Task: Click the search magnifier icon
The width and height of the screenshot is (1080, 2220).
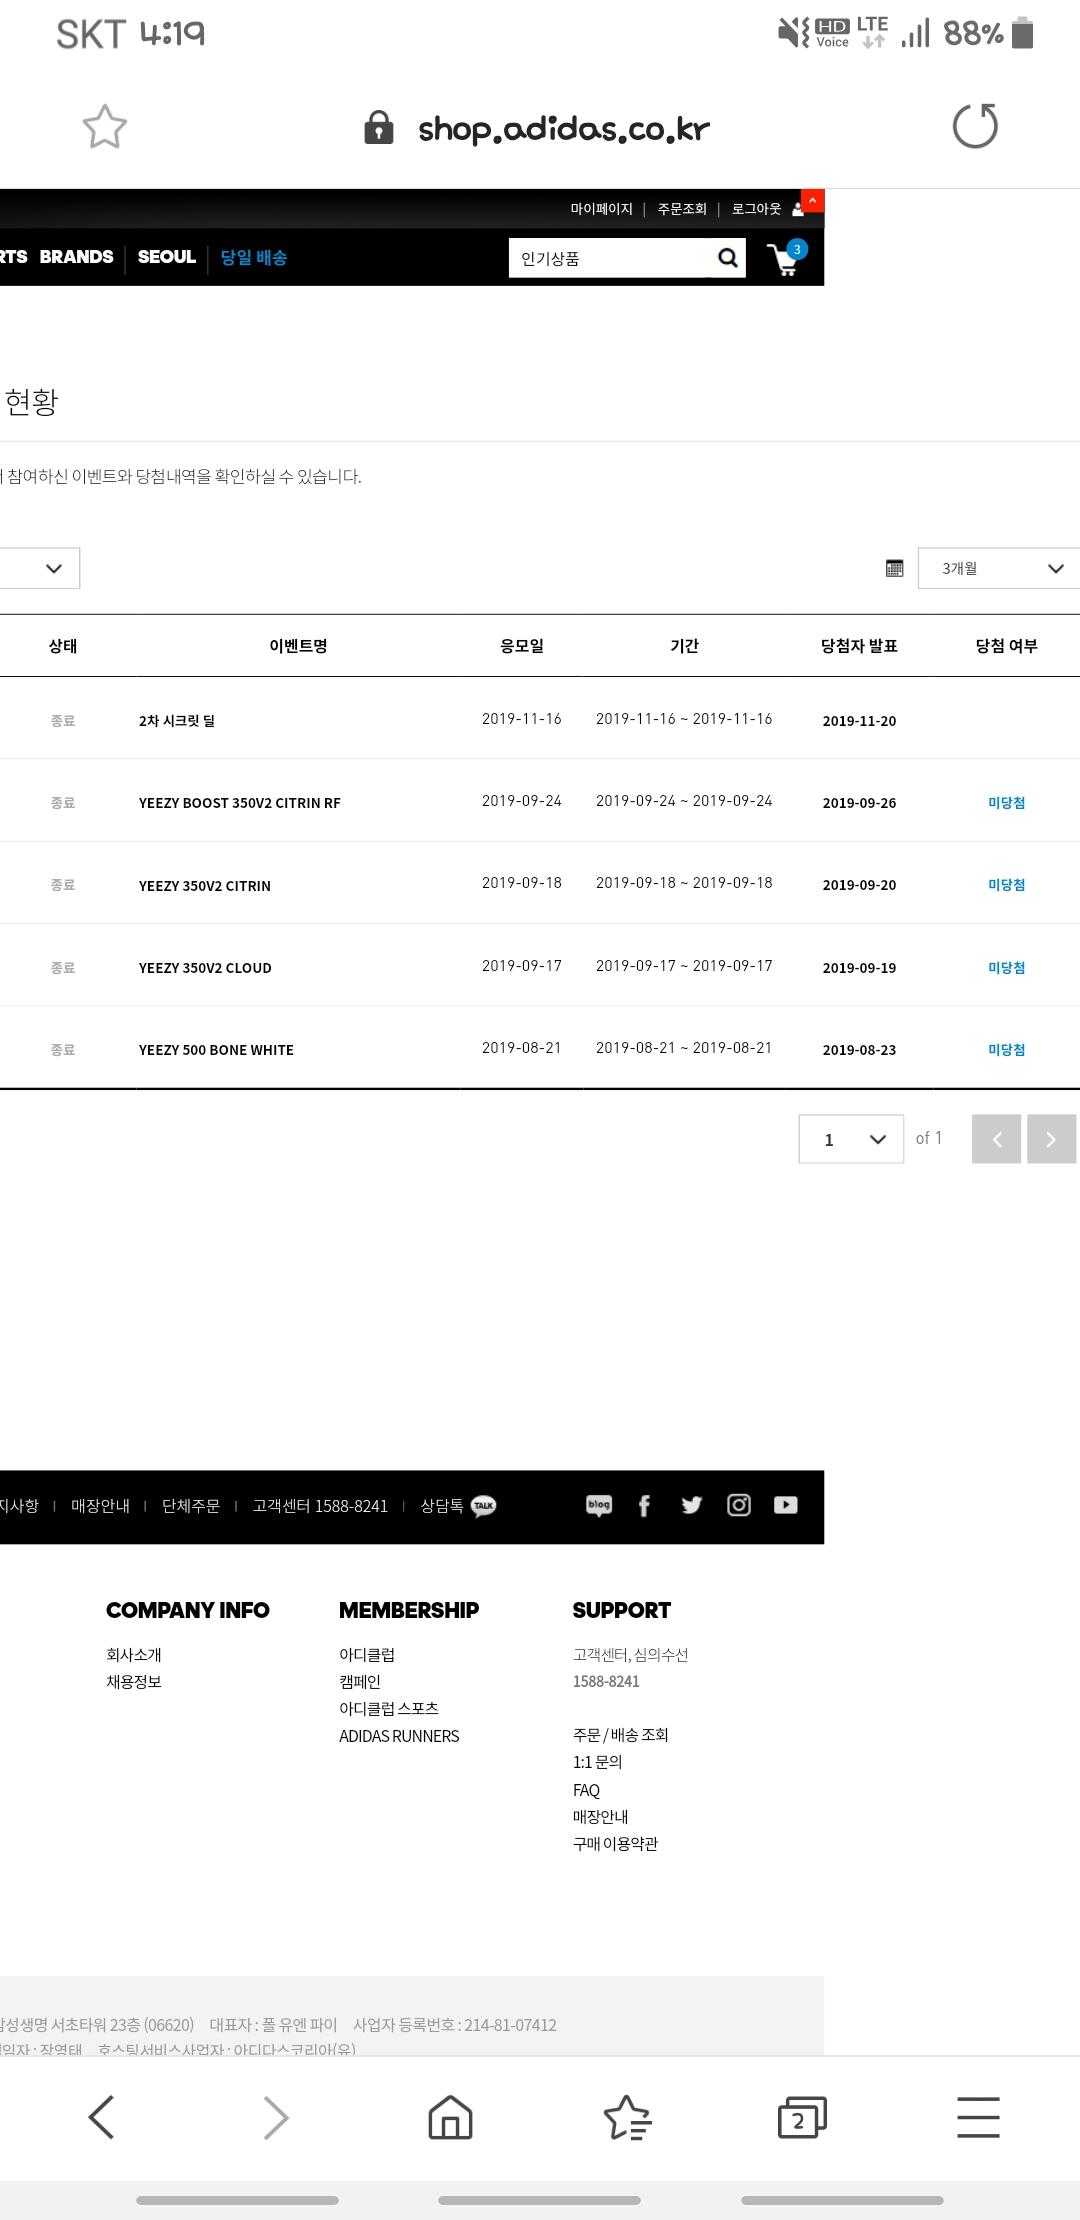Action: coord(728,258)
